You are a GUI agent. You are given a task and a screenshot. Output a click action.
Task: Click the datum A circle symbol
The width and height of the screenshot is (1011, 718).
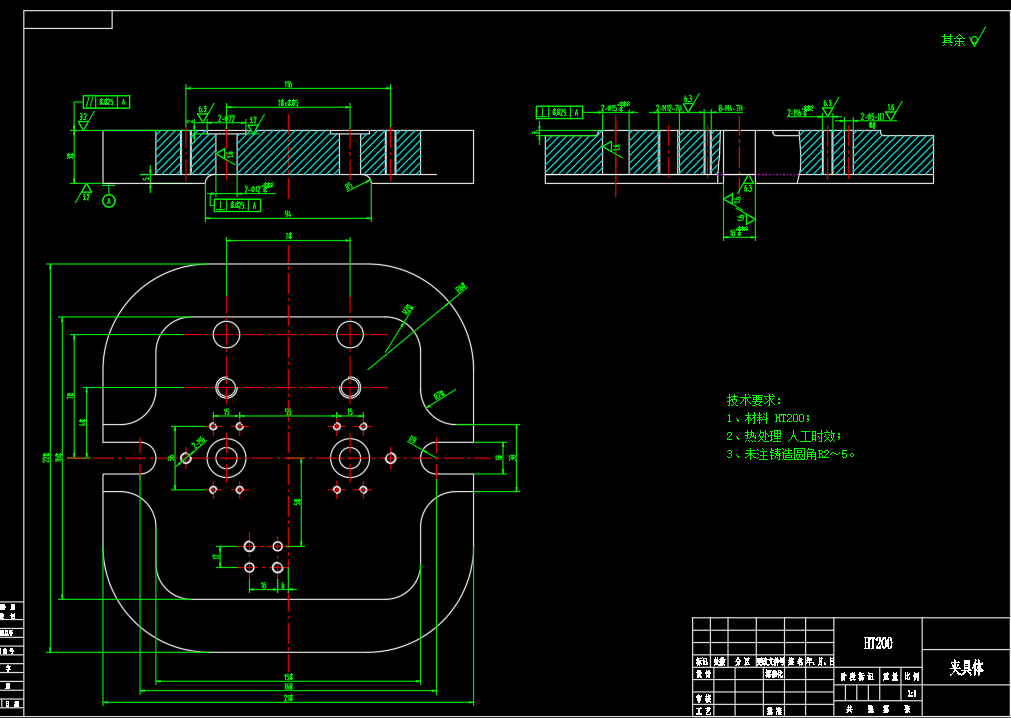click(109, 201)
